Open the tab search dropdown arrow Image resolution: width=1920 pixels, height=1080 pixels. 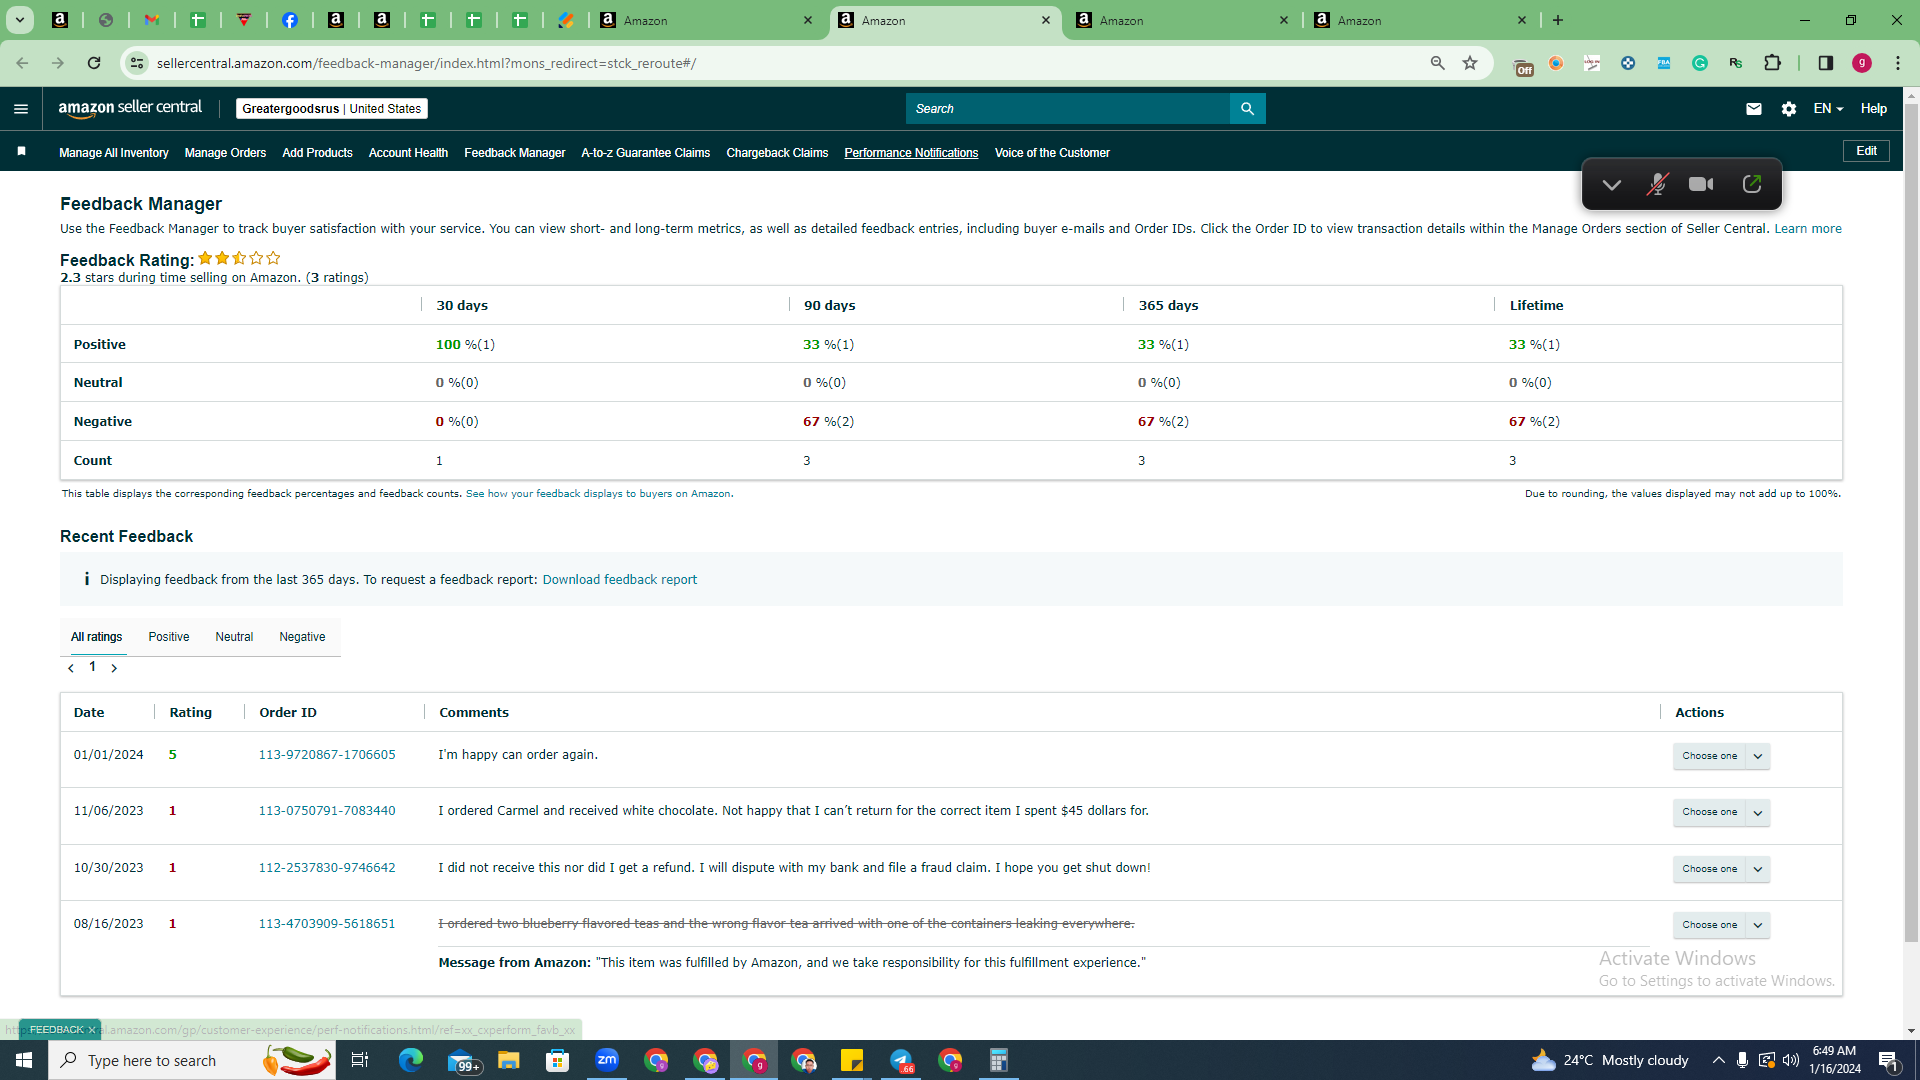20,20
